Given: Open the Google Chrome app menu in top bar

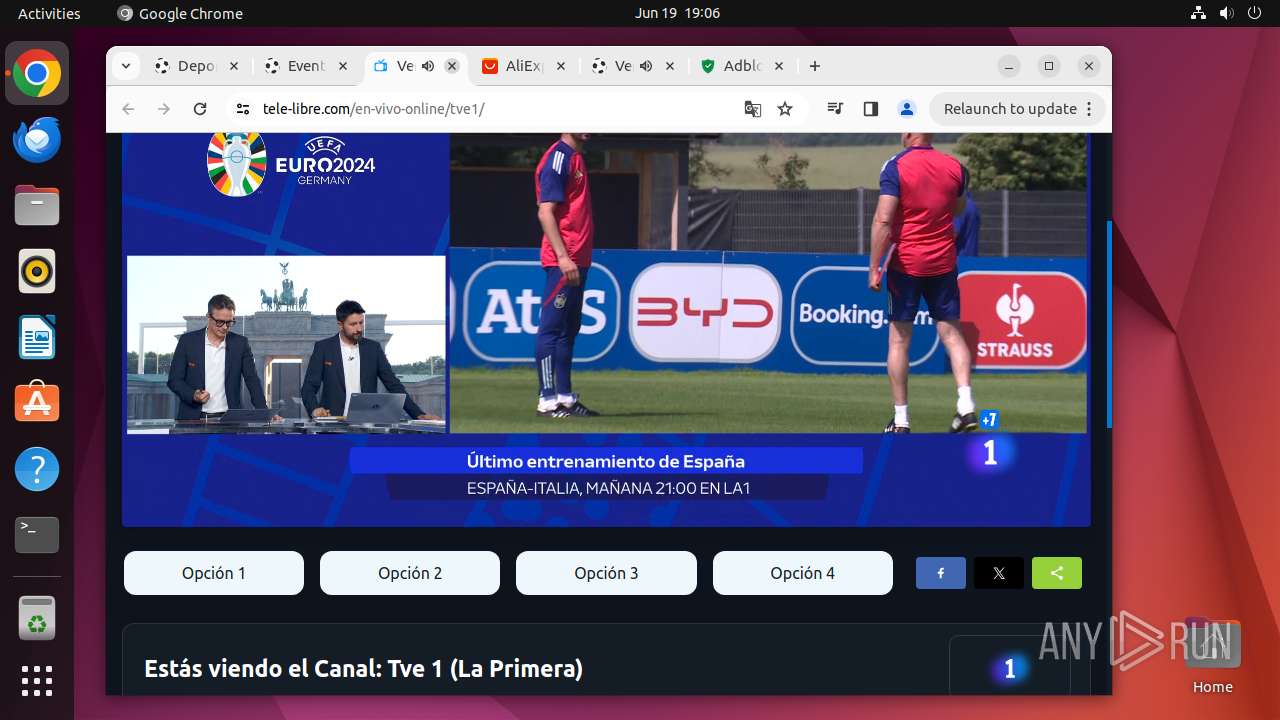Looking at the screenshot, I should [x=180, y=13].
